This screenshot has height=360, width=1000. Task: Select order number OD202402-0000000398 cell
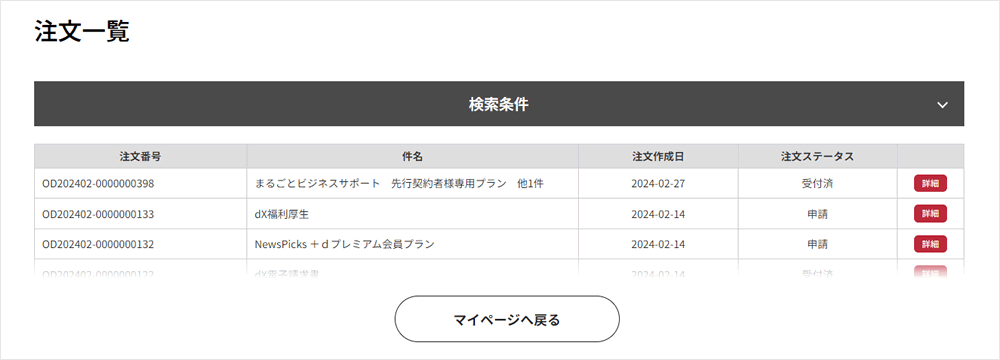[140, 184]
